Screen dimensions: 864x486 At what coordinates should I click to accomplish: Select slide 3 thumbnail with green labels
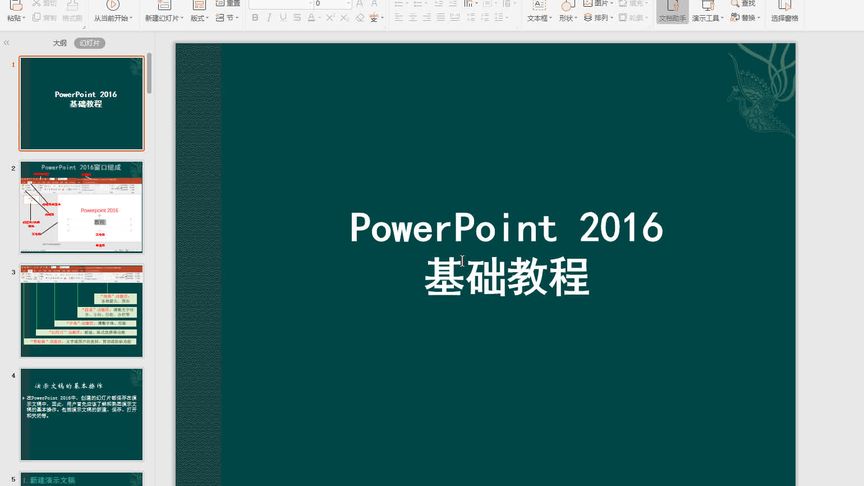point(82,311)
